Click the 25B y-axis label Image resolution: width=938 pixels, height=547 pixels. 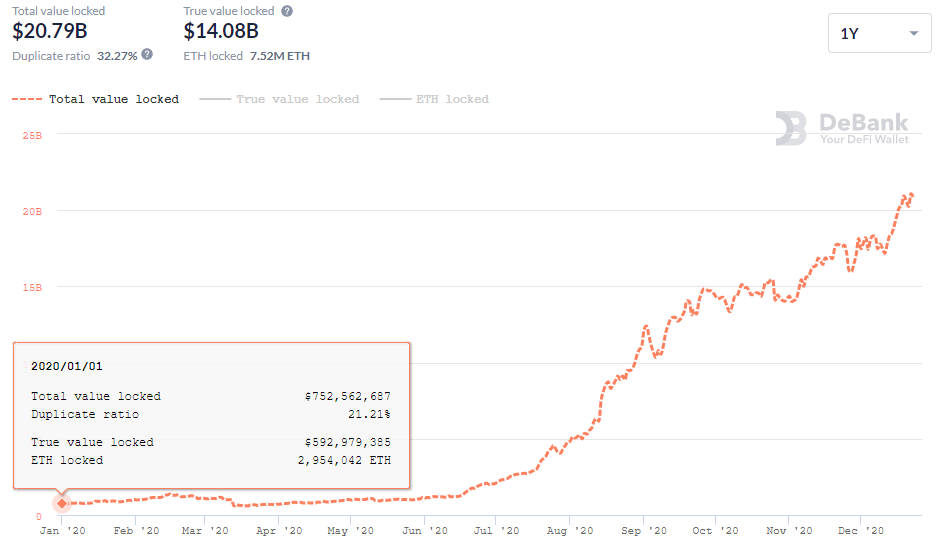[x=32, y=135]
